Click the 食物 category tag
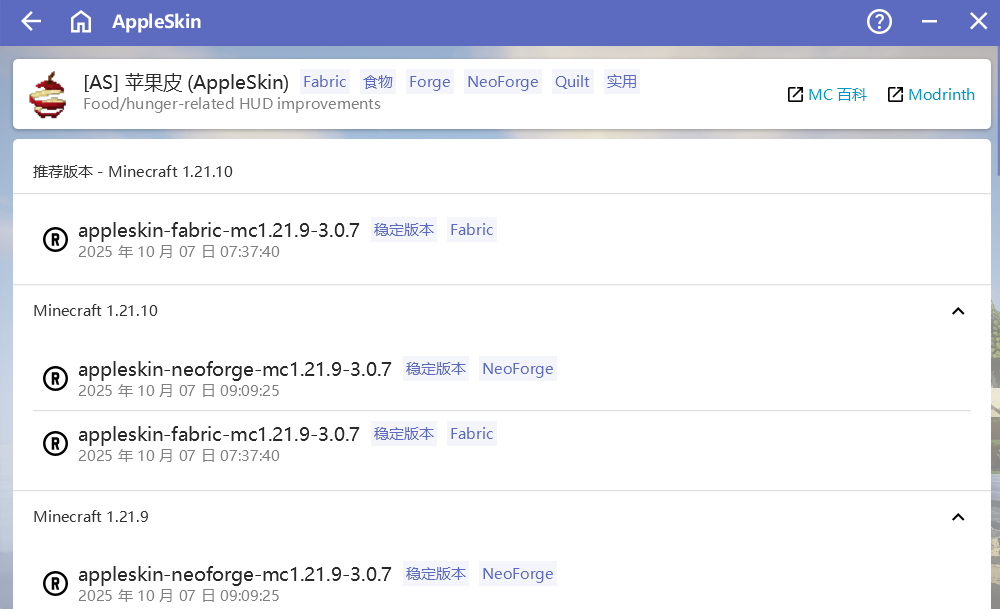The image size is (1000, 609). [378, 82]
